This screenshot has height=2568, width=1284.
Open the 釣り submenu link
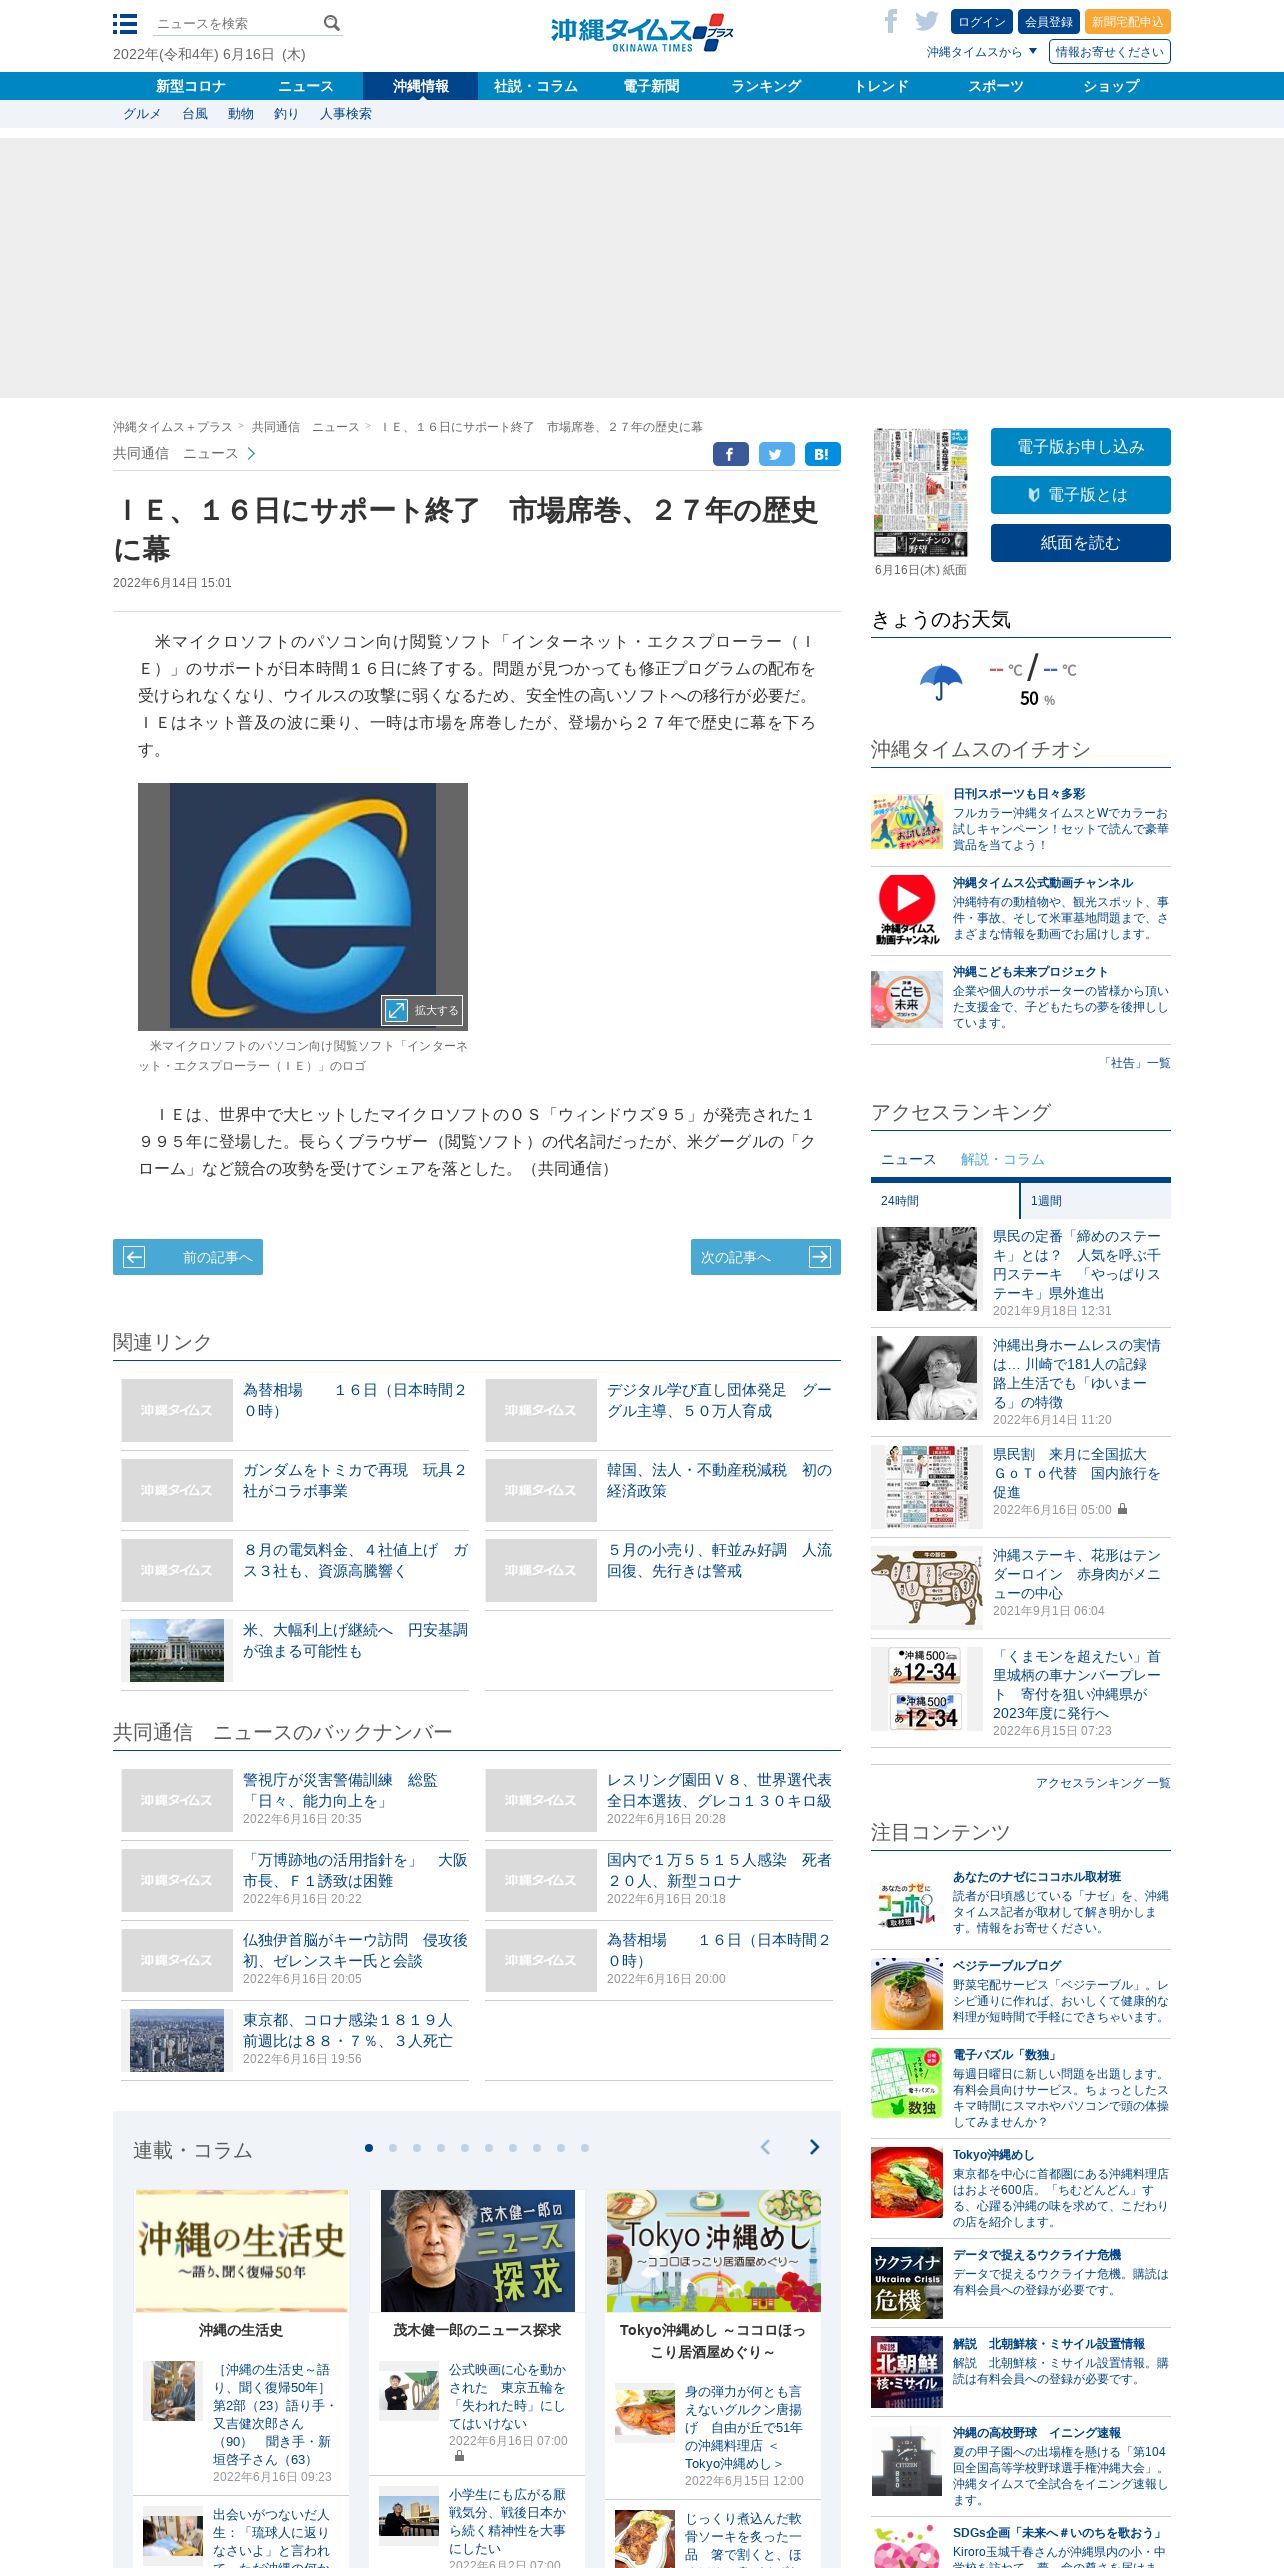[286, 114]
